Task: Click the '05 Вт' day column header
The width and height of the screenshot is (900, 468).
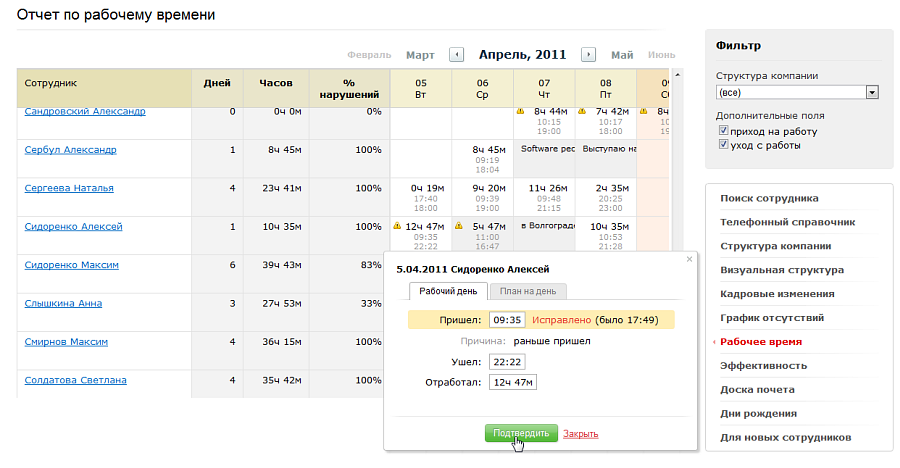Action: pos(421,88)
